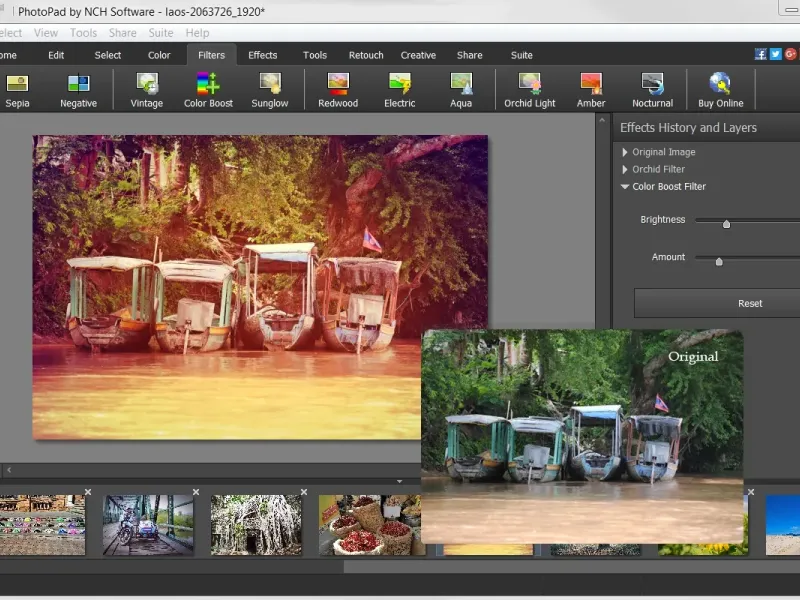Click the Effects History and Layers heading
This screenshot has width=800, height=600.
[688, 128]
